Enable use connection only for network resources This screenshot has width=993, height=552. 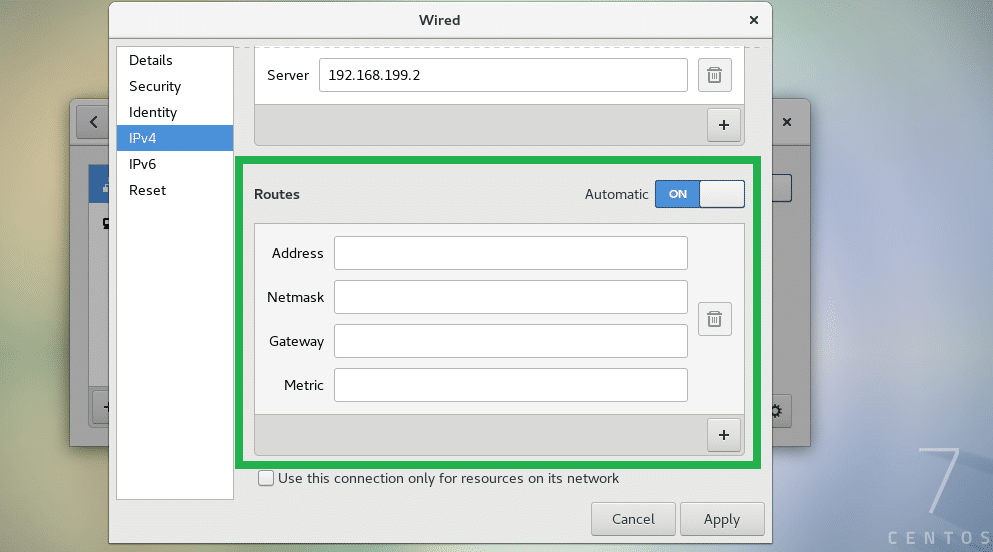tap(266, 479)
